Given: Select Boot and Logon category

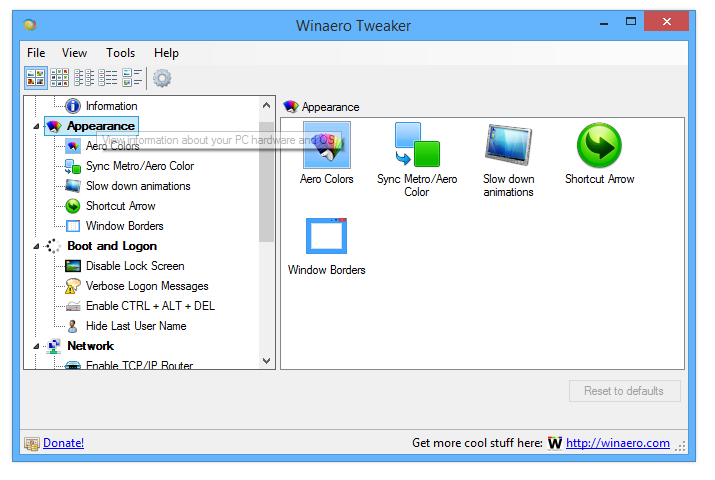Looking at the screenshot, I should [112, 246].
